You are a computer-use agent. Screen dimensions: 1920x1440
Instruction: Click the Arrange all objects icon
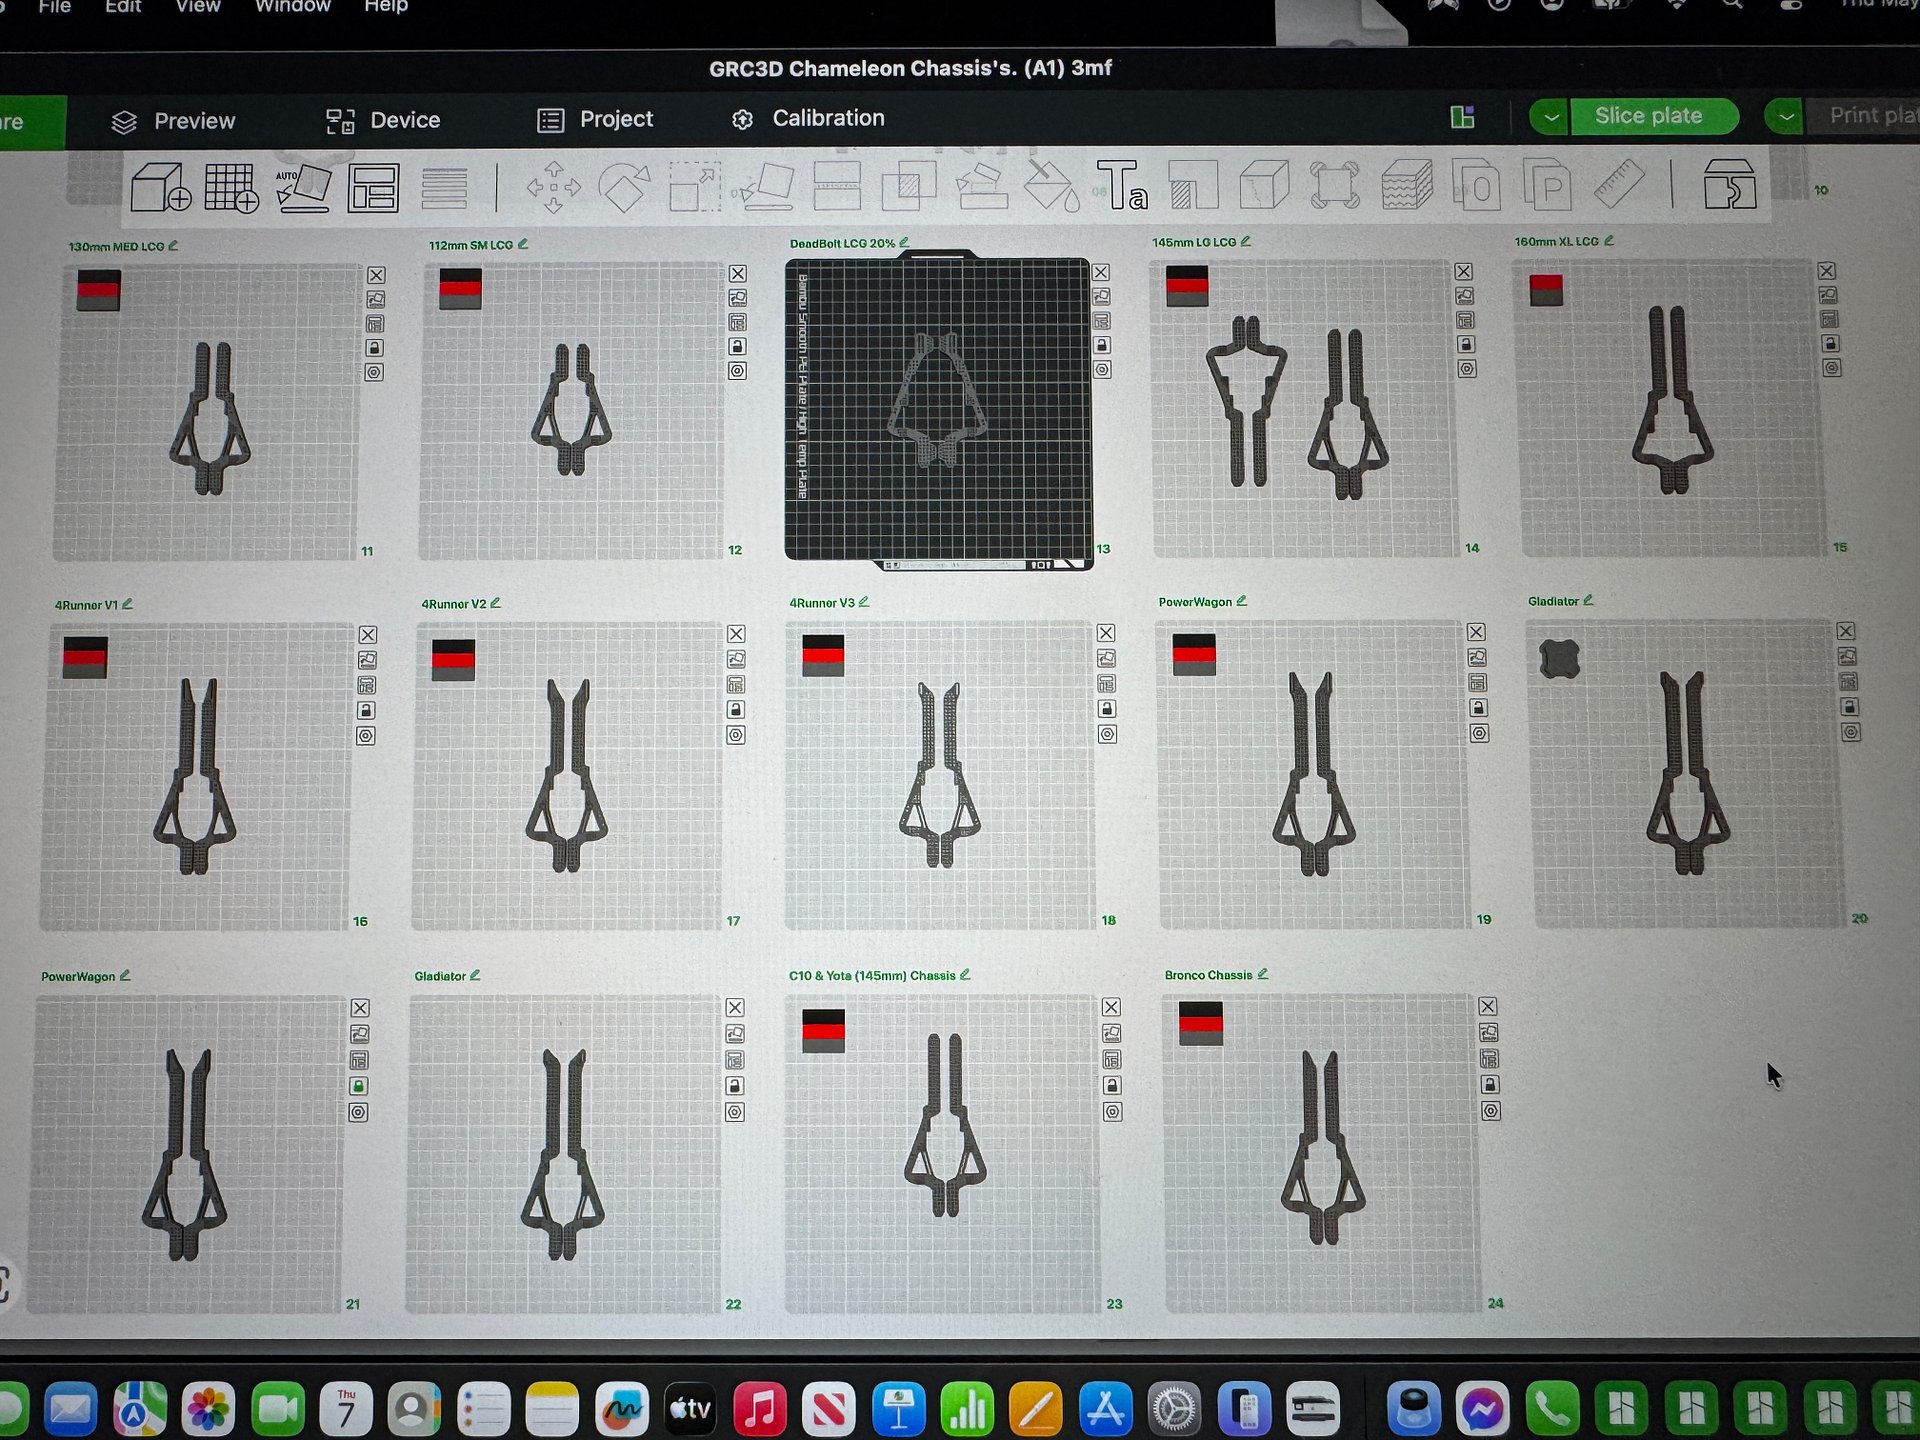coord(373,188)
